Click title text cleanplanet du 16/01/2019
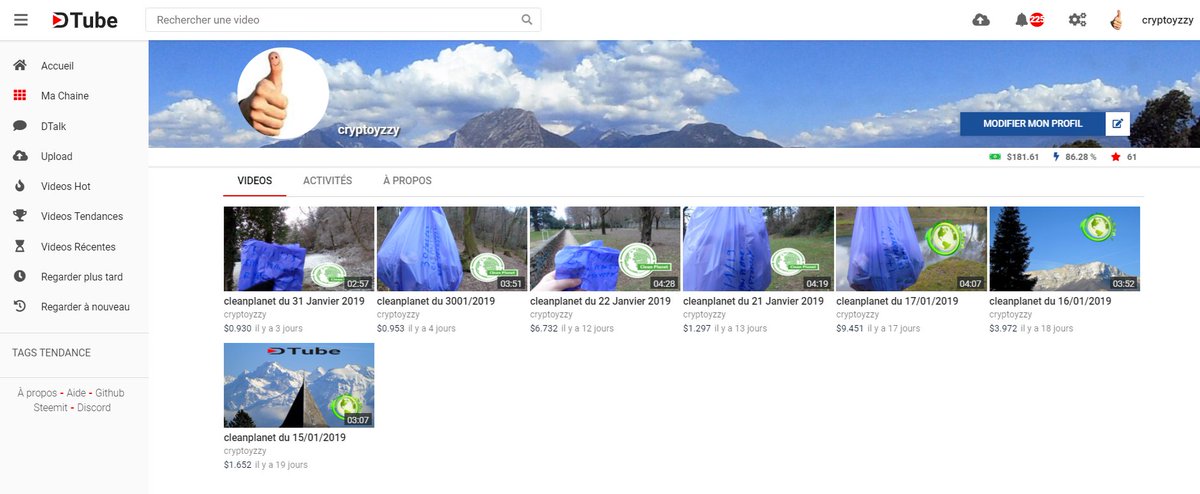The image size is (1200, 494). [x=1050, y=301]
